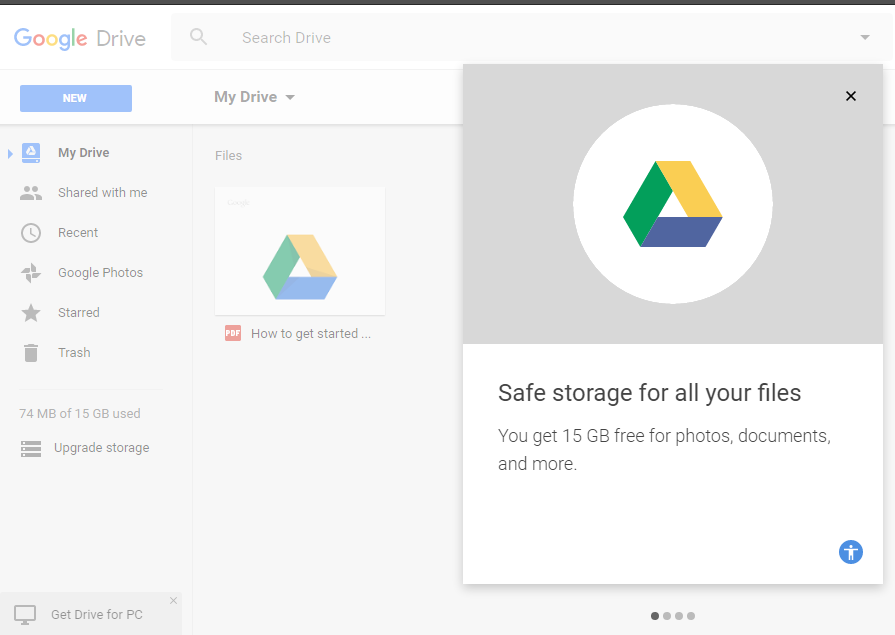895x635 pixels.
Task: Open the How to get started thumbnail
Action: click(x=300, y=251)
